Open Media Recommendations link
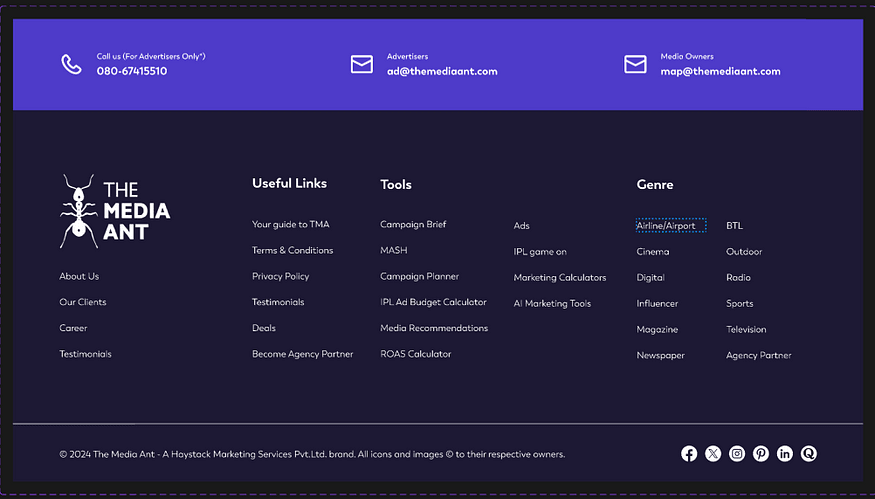 (x=434, y=328)
